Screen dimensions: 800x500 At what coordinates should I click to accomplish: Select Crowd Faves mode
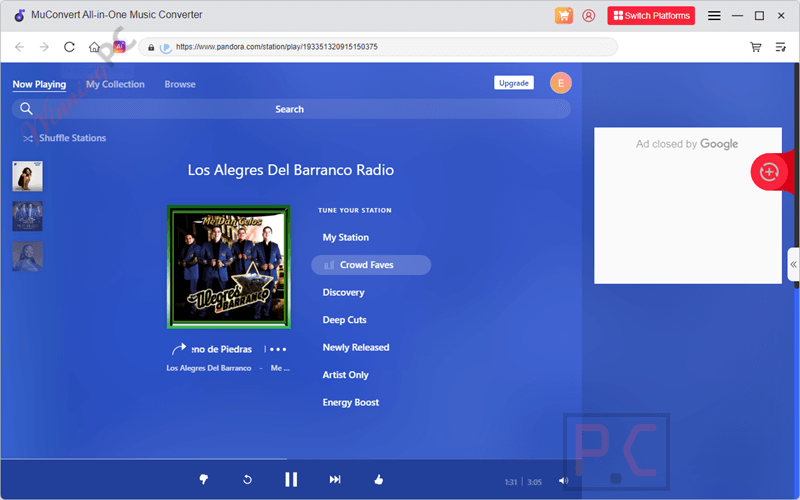coord(371,265)
